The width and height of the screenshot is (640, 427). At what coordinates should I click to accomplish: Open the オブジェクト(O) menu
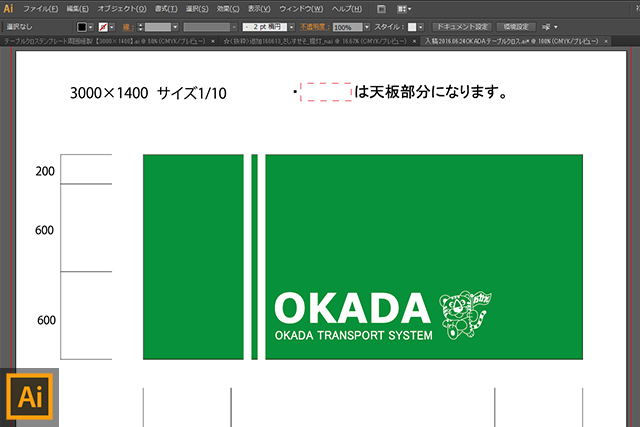(x=122, y=9)
